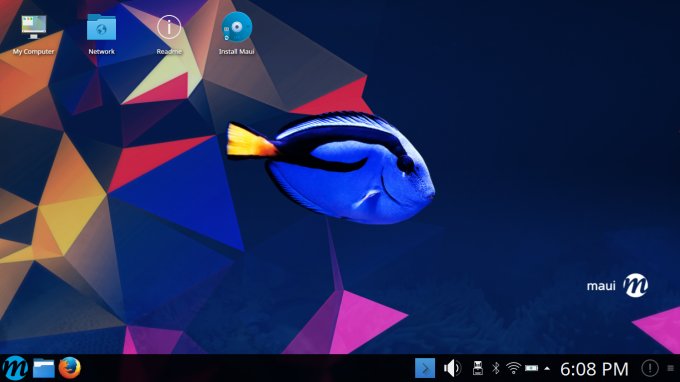Open the battery status tray icon
The height and width of the screenshot is (382, 680).
(531, 368)
